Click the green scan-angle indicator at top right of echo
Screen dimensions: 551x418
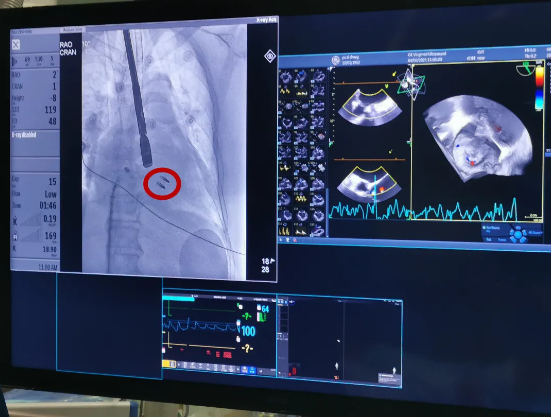(526, 68)
